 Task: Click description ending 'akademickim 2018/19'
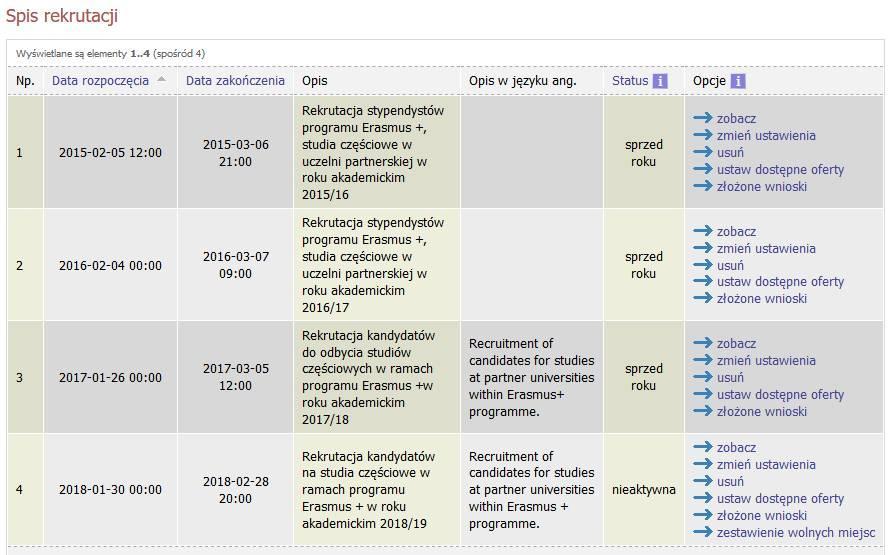369,490
